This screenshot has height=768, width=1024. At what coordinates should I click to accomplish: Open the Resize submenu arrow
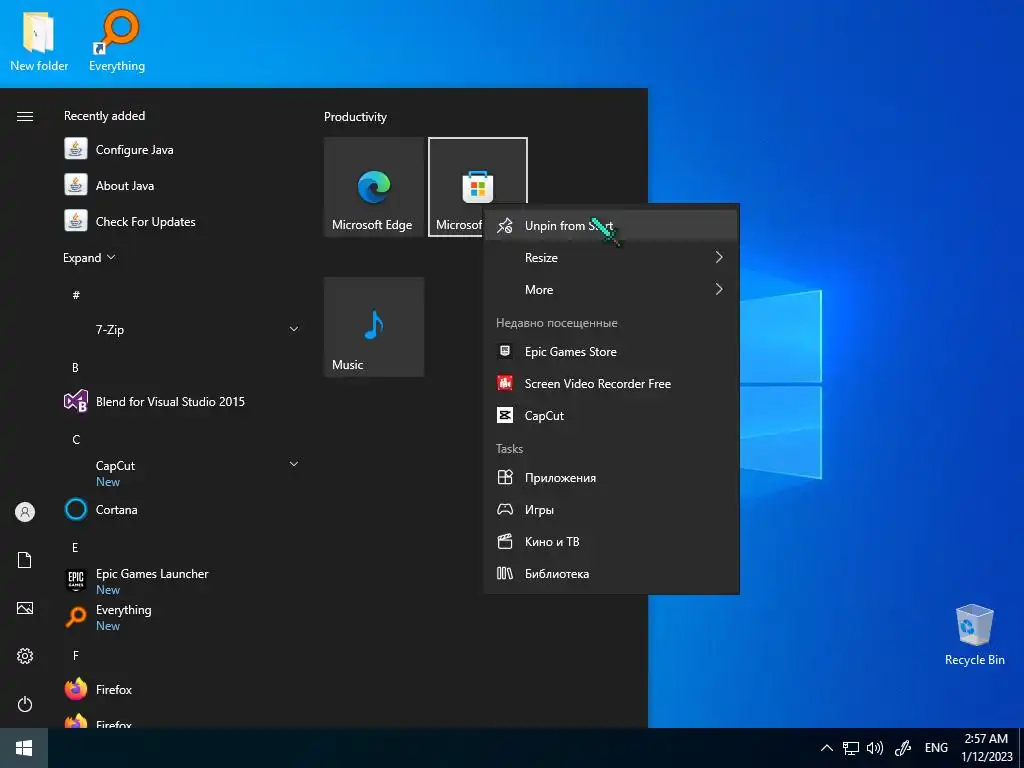point(719,257)
